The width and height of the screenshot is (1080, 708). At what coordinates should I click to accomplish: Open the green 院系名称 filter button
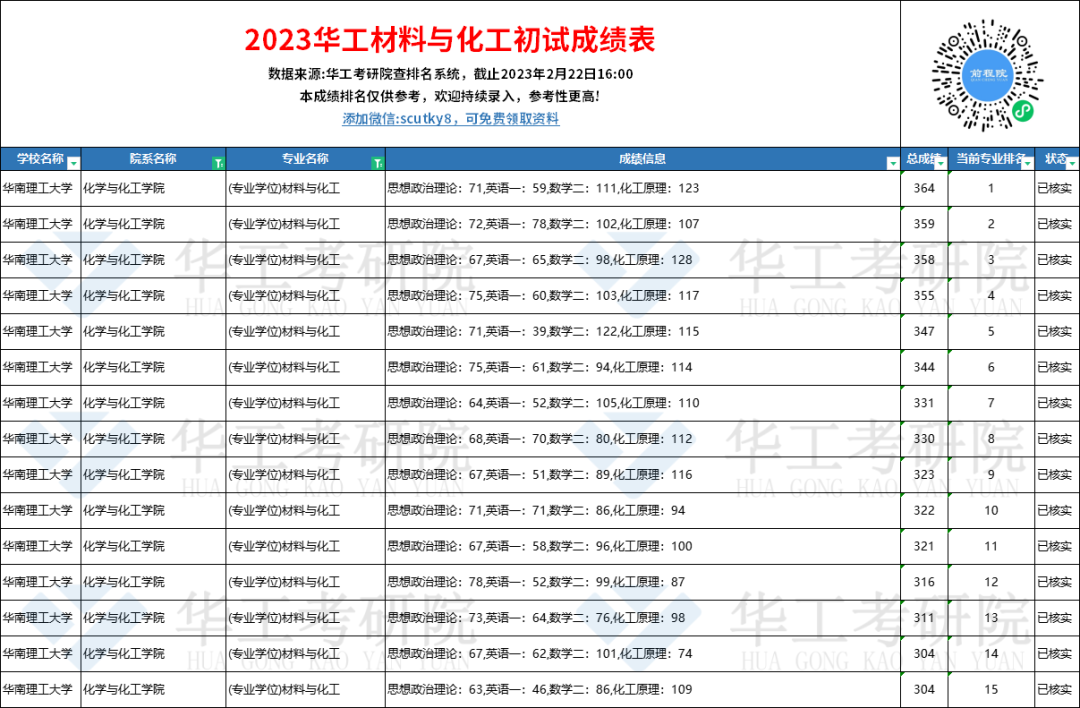[218, 164]
